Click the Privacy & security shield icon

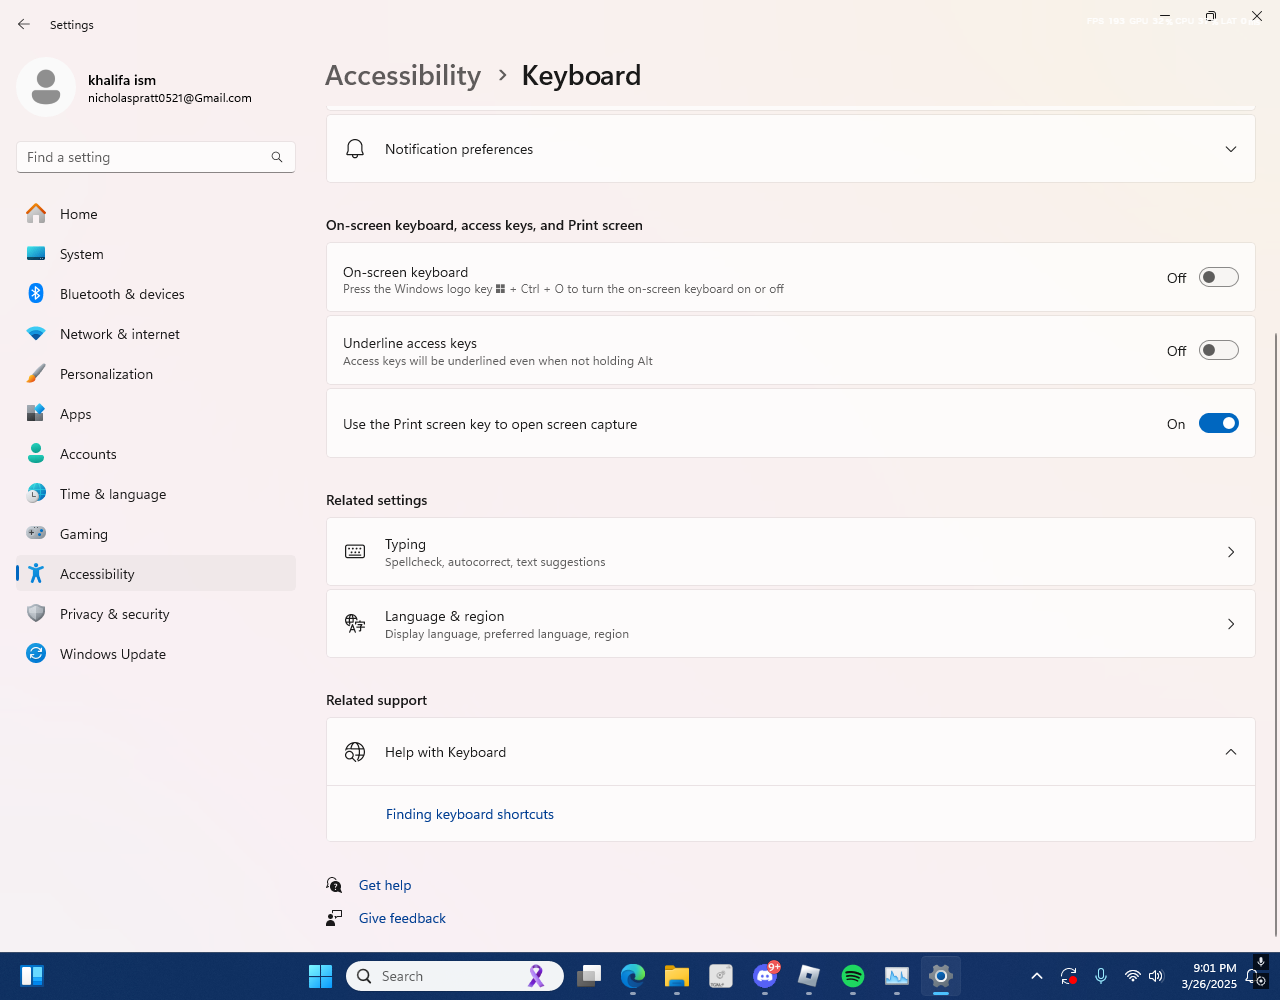[x=36, y=614]
